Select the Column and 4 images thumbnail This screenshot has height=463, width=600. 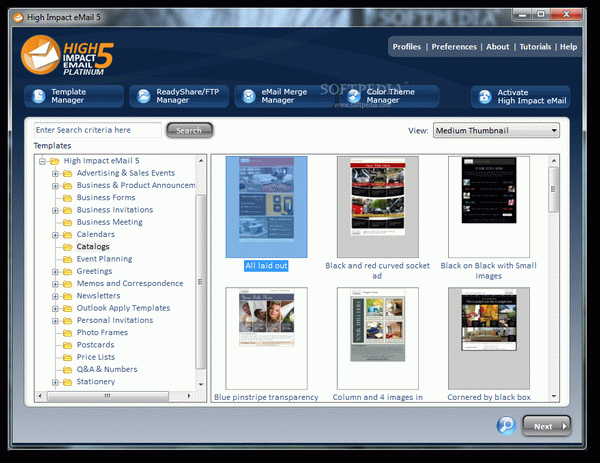[378, 338]
